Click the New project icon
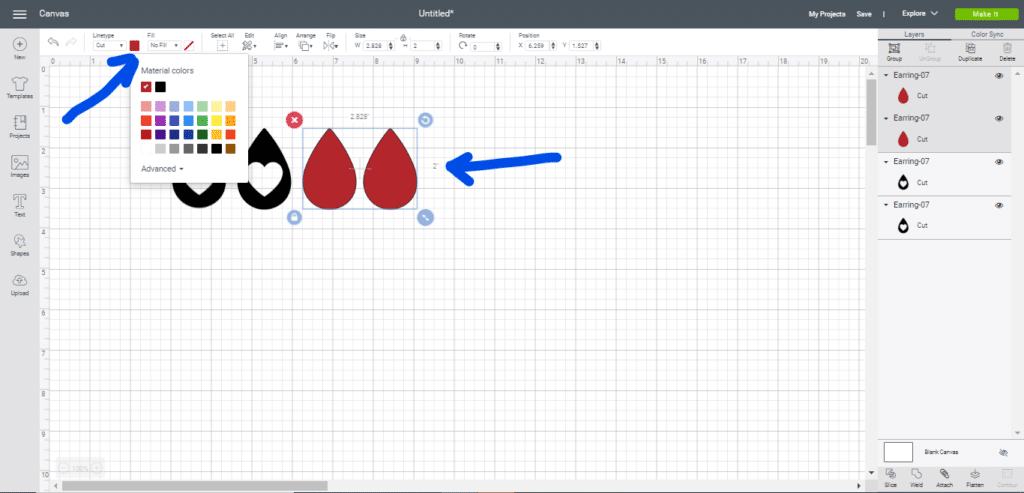 (x=20, y=44)
